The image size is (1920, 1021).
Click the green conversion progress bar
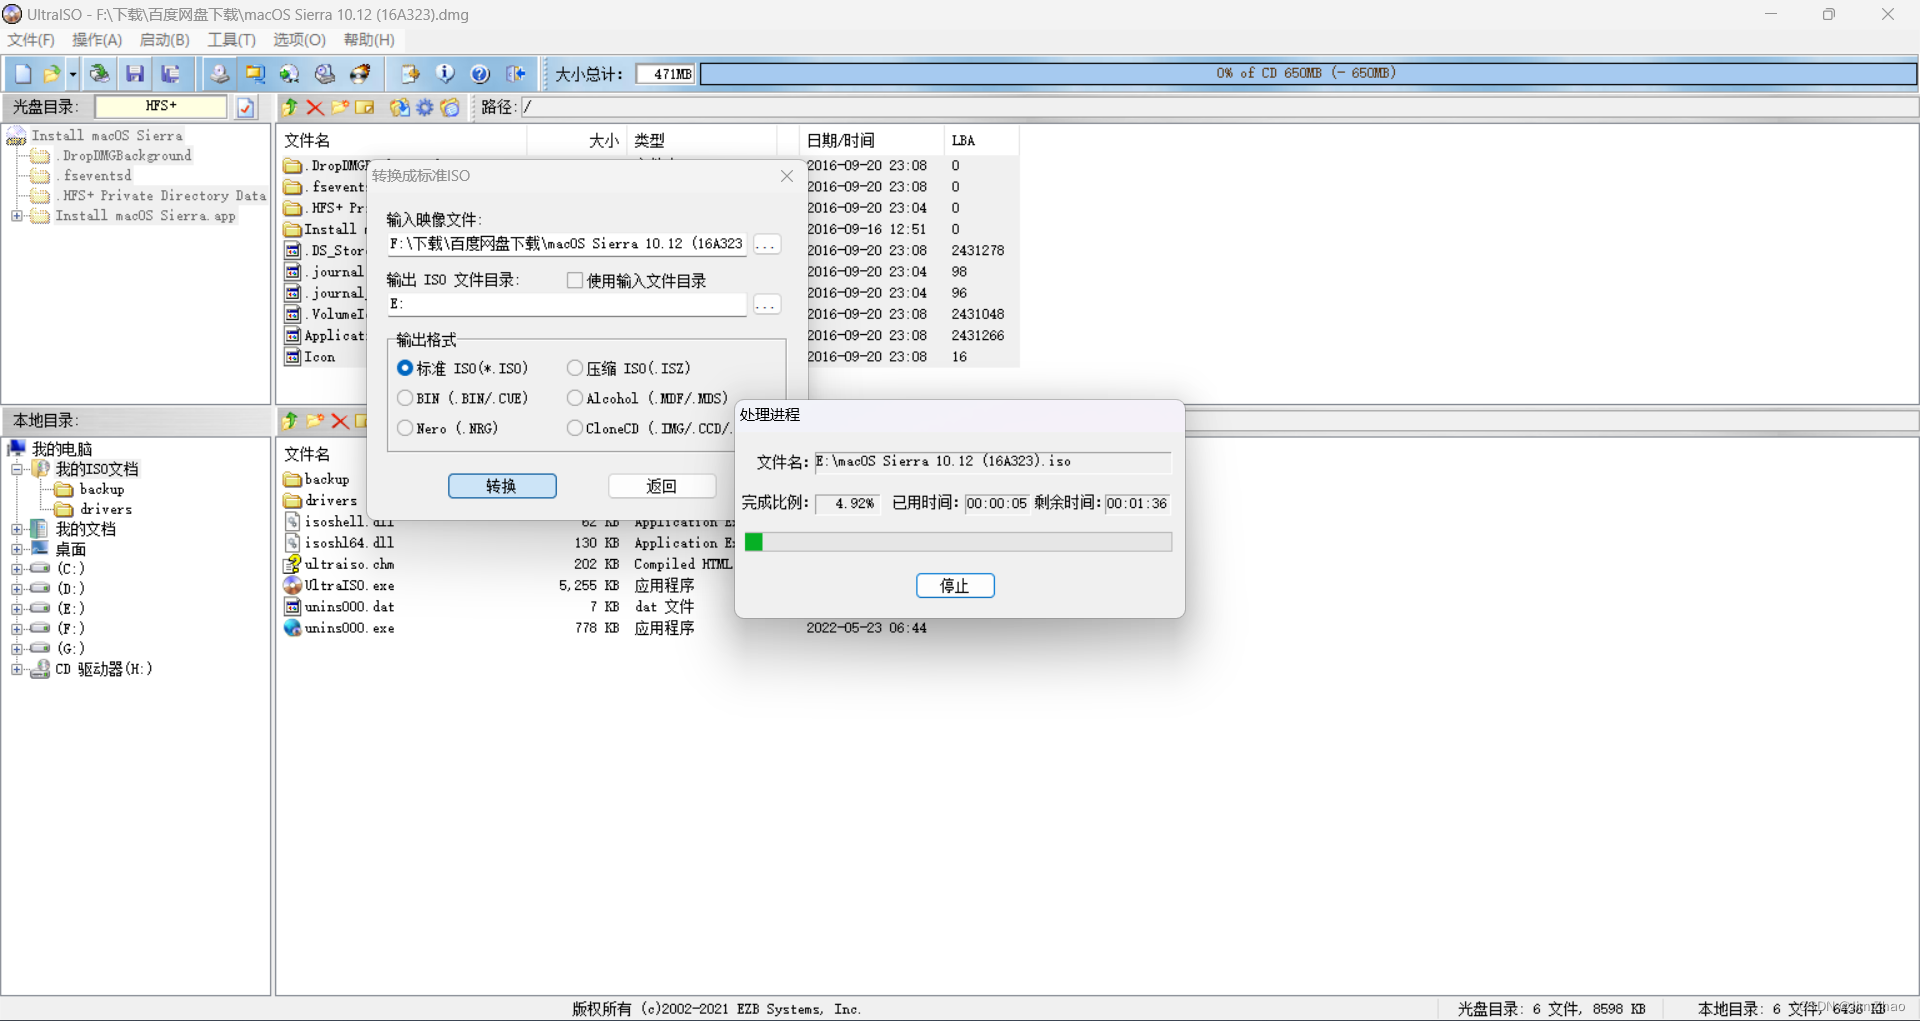tap(958, 542)
